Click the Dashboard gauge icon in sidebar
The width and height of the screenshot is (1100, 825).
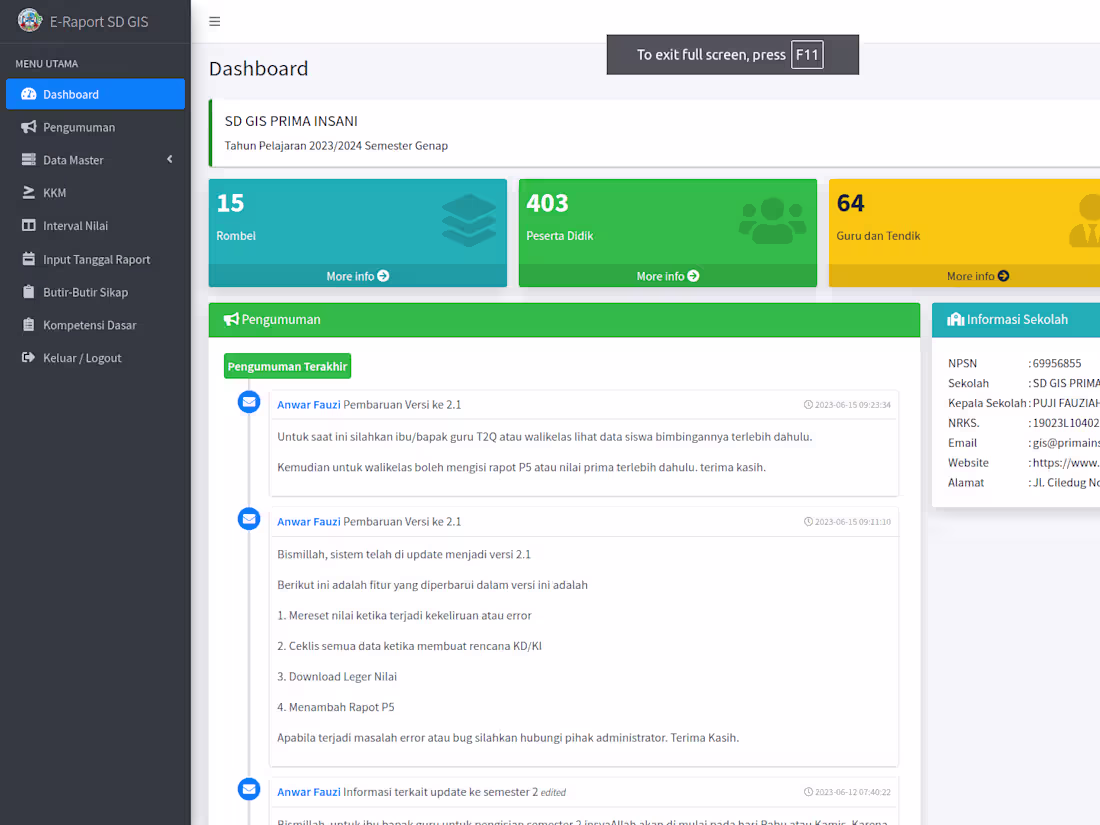[x=29, y=94]
